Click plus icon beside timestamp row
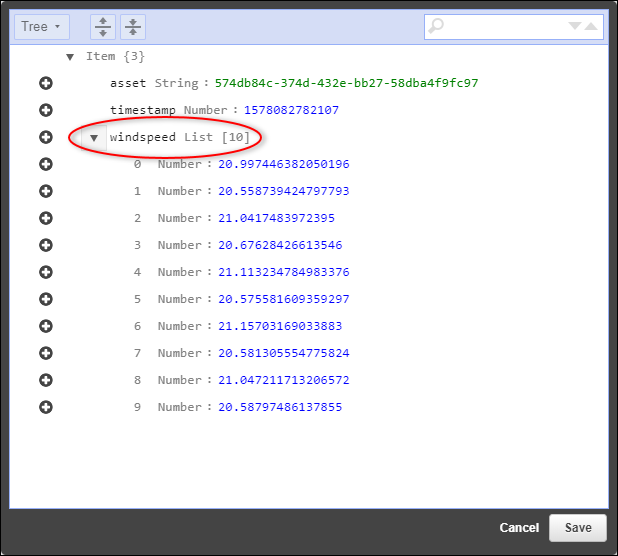The width and height of the screenshot is (618, 556). coord(46,111)
